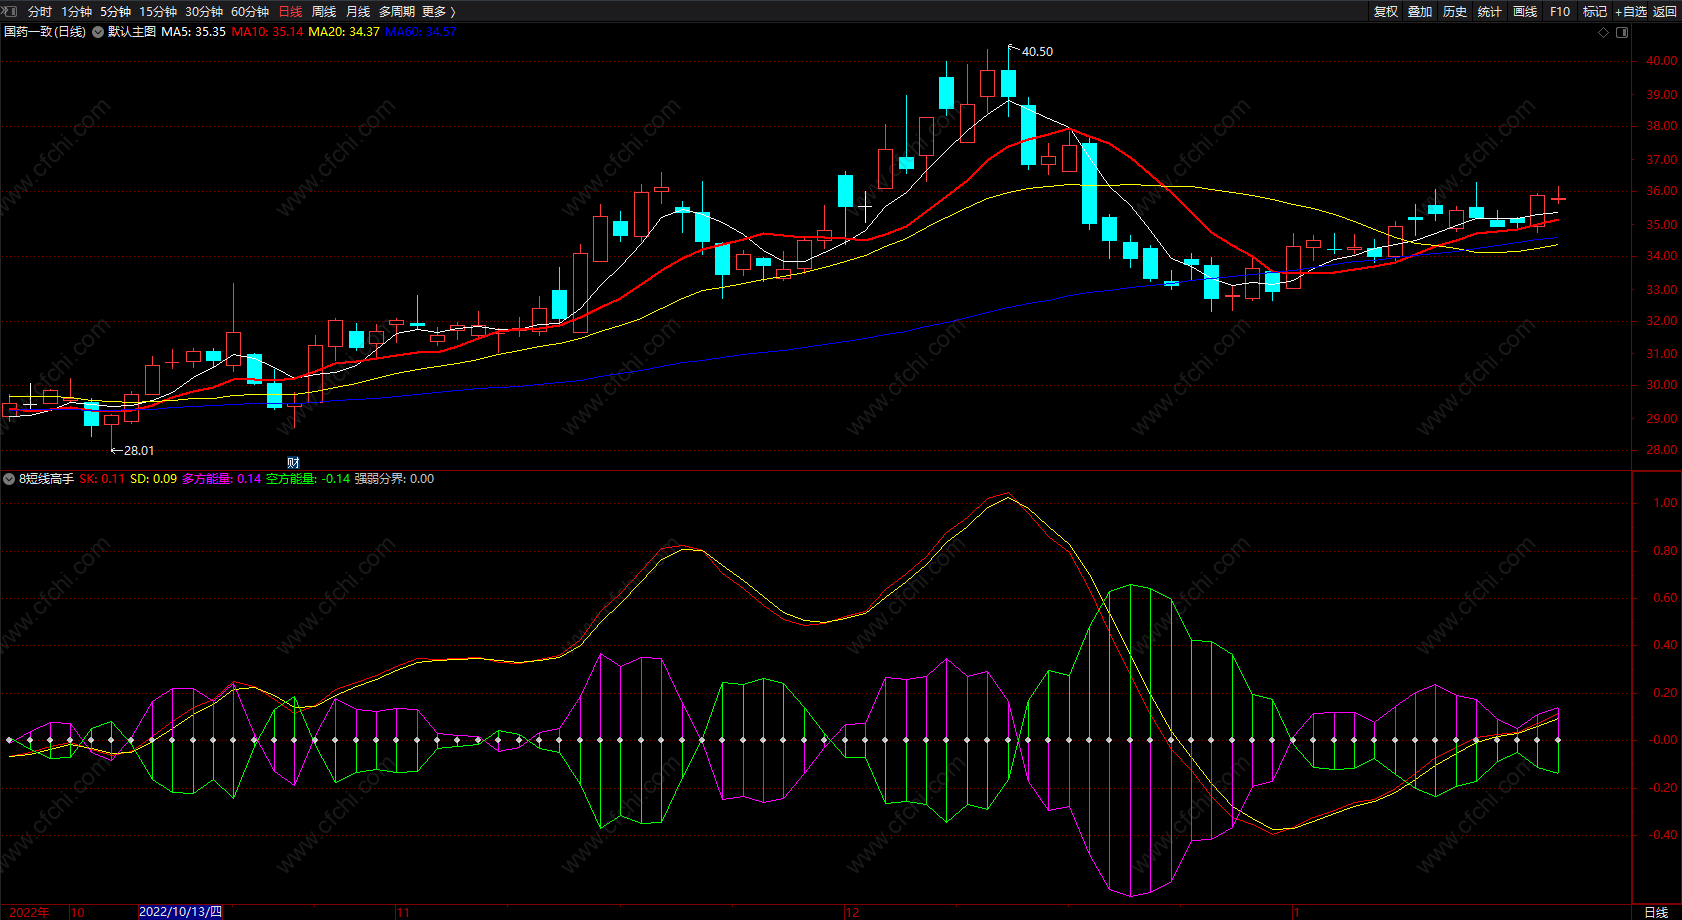Click the 2022/10/13/四 date marker
This screenshot has width=1682, height=920.
pyautogui.click(x=180, y=912)
